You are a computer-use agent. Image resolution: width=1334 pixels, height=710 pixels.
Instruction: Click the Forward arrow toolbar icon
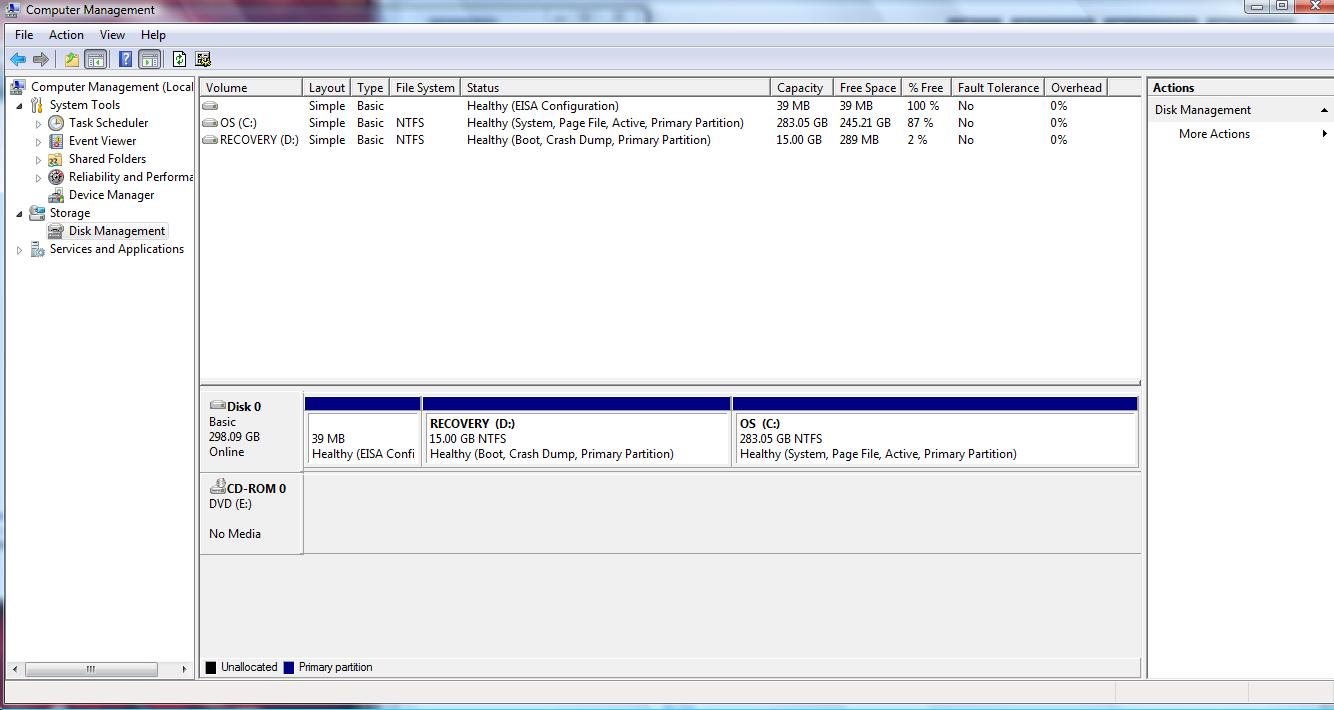pyautogui.click(x=41, y=59)
